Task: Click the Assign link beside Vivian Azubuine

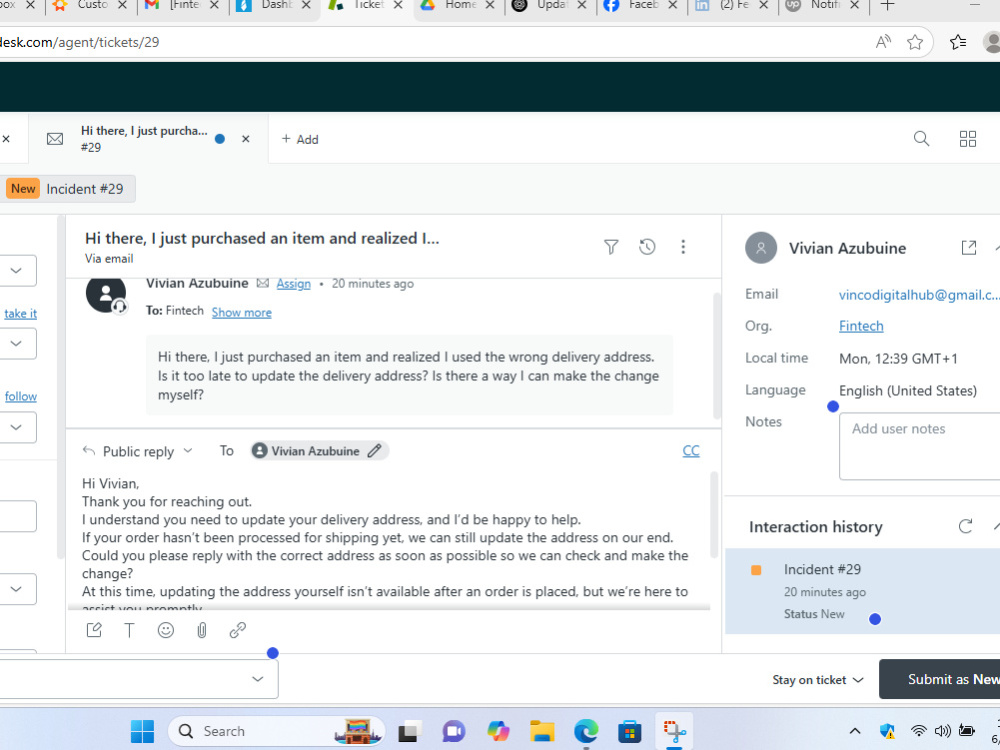Action: (293, 284)
